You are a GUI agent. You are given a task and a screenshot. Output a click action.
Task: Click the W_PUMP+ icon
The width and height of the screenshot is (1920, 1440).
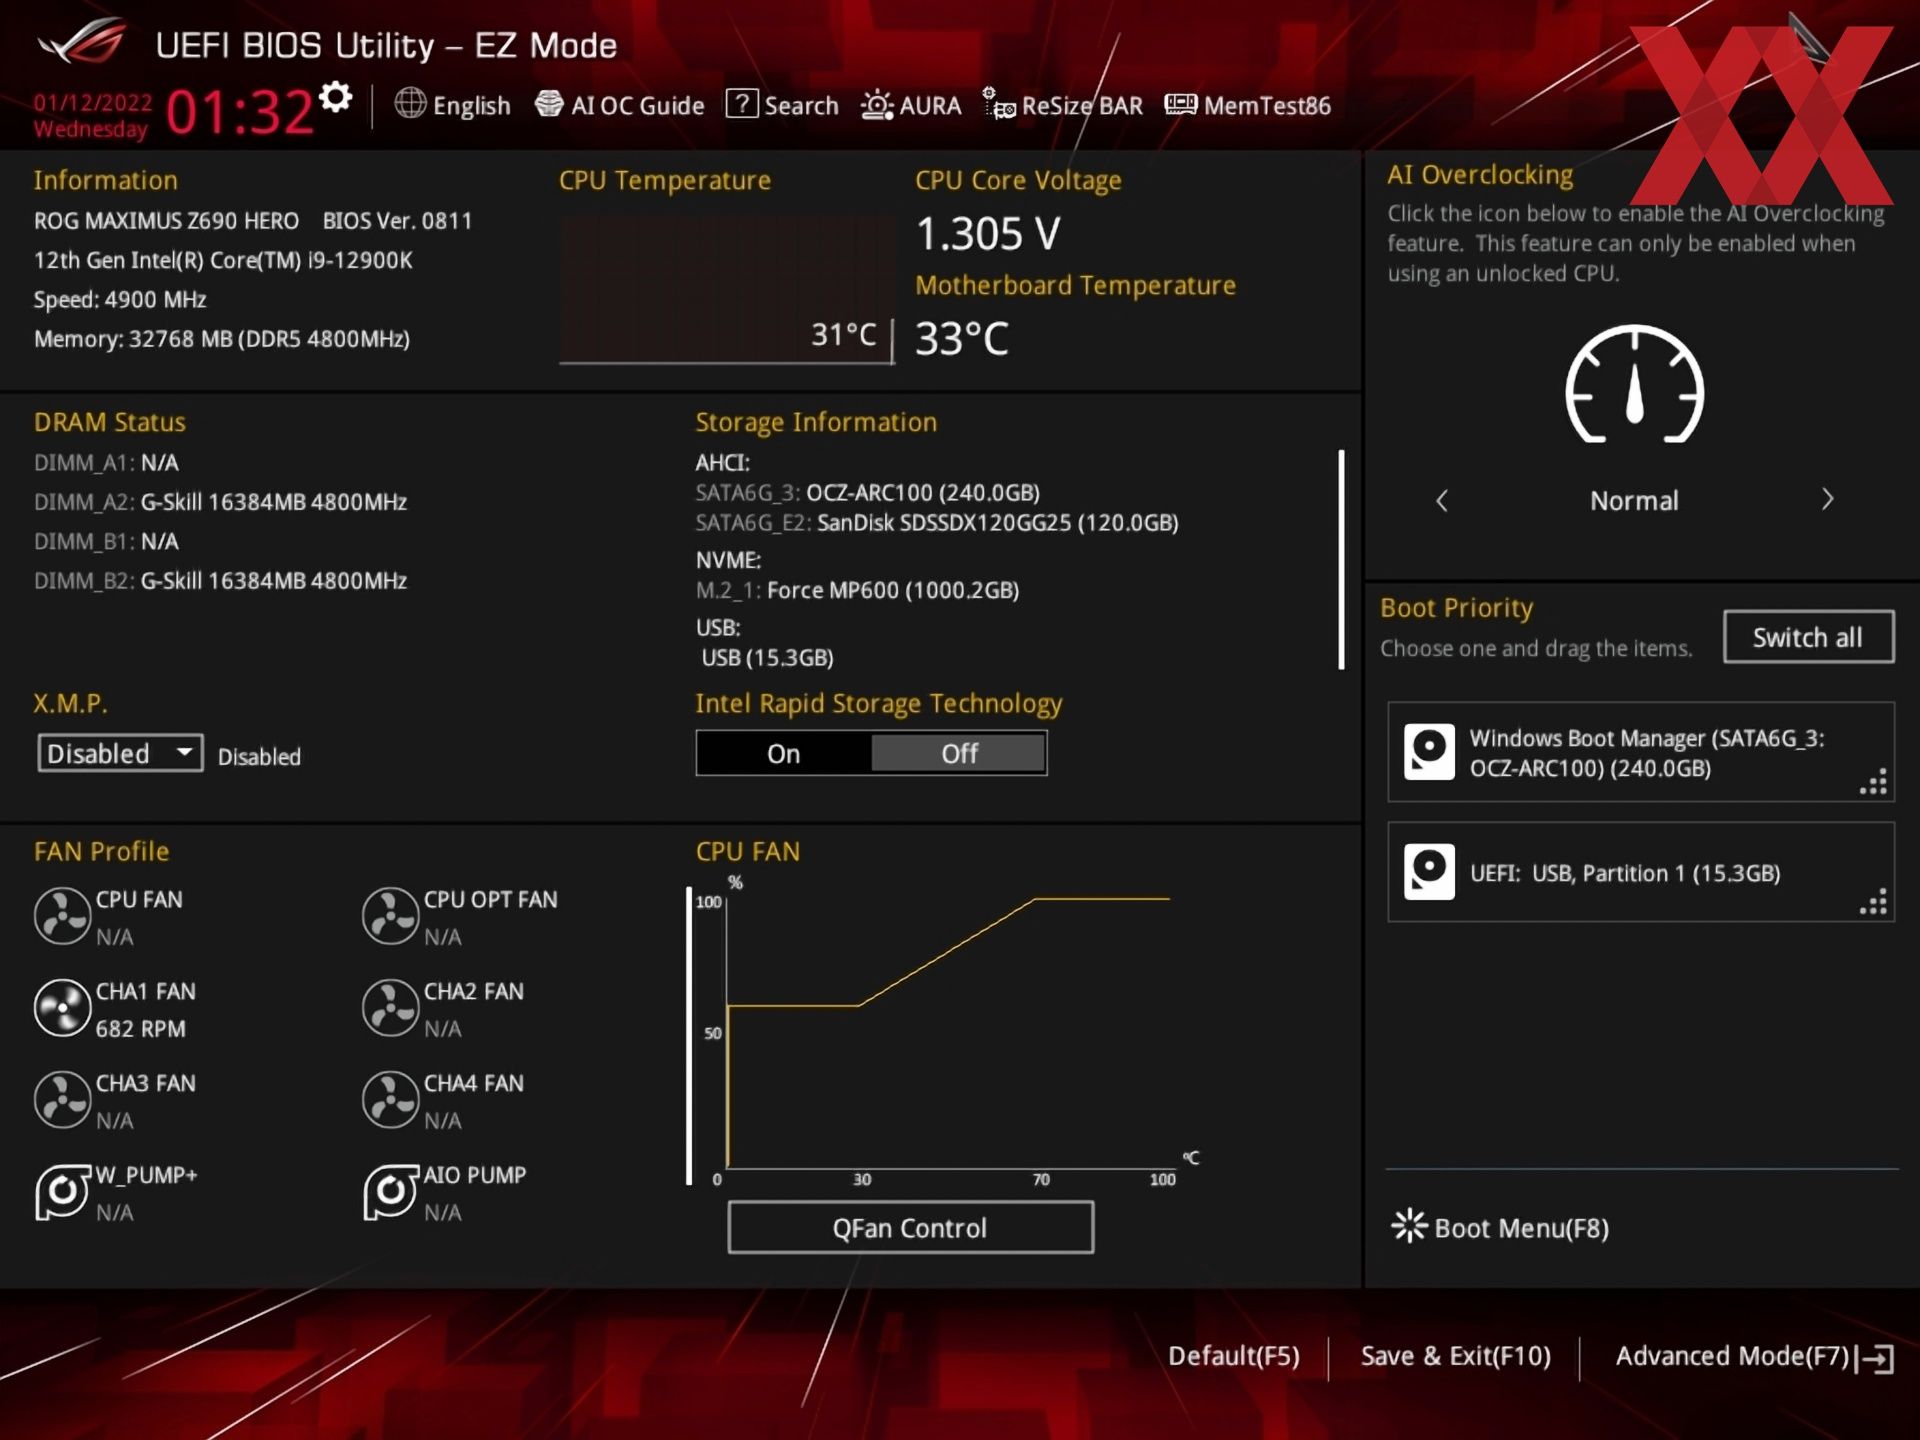click(62, 1192)
